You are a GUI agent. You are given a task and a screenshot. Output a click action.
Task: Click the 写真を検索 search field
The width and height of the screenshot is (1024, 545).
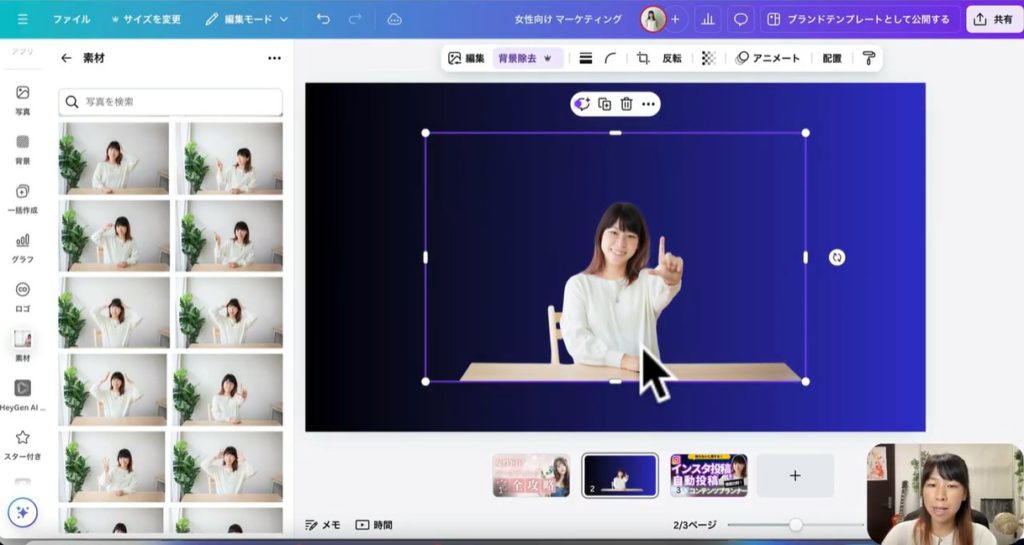(x=170, y=102)
